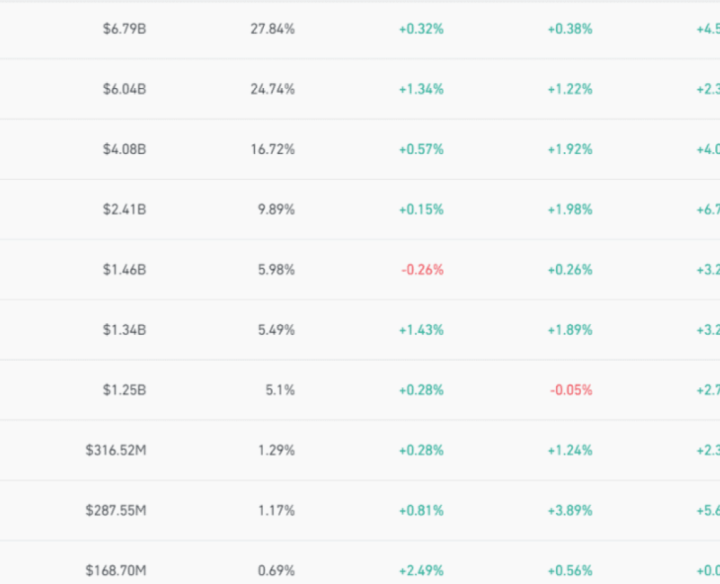Click the 24.74% share cell
This screenshot has width=720, height=584.
click(272, 89)
